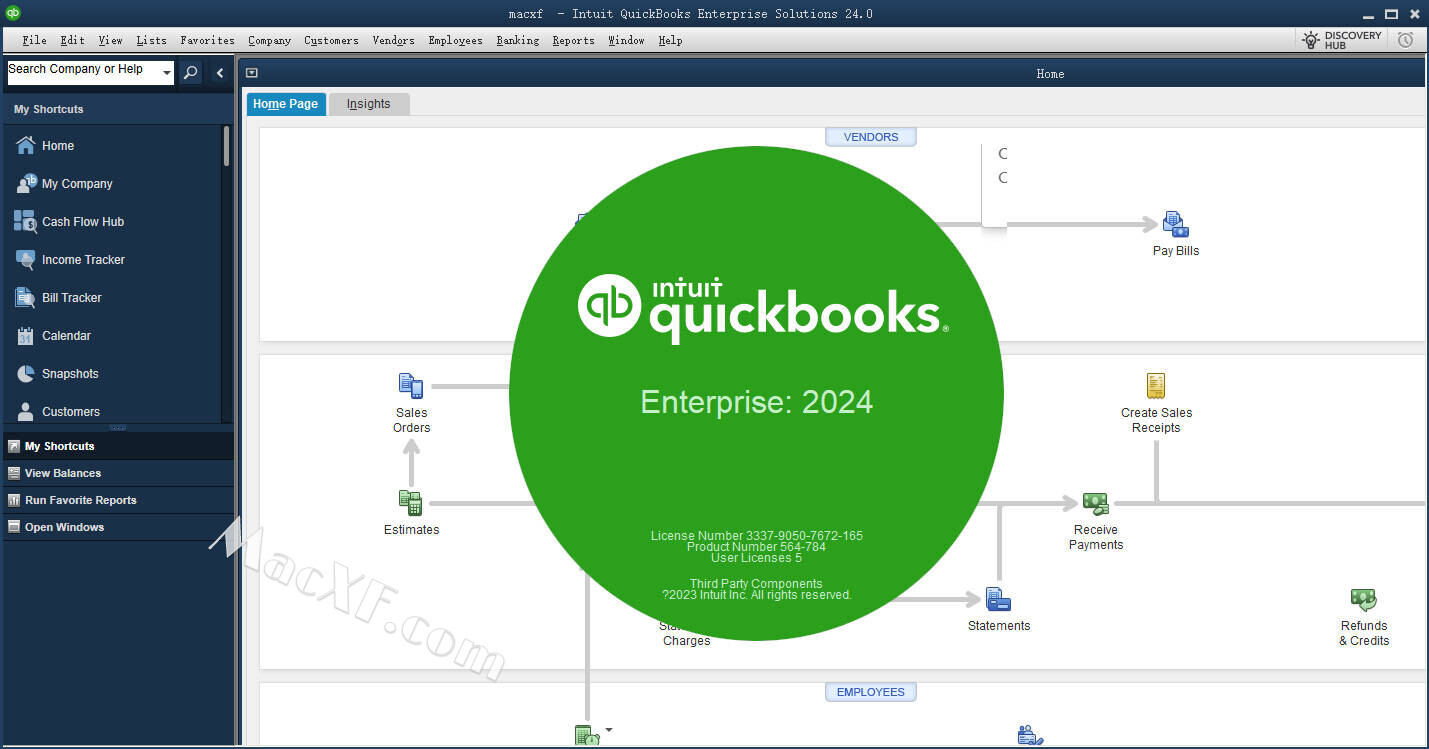Open the Reports menu
The image size is (1429, 749).
[573, 40]
